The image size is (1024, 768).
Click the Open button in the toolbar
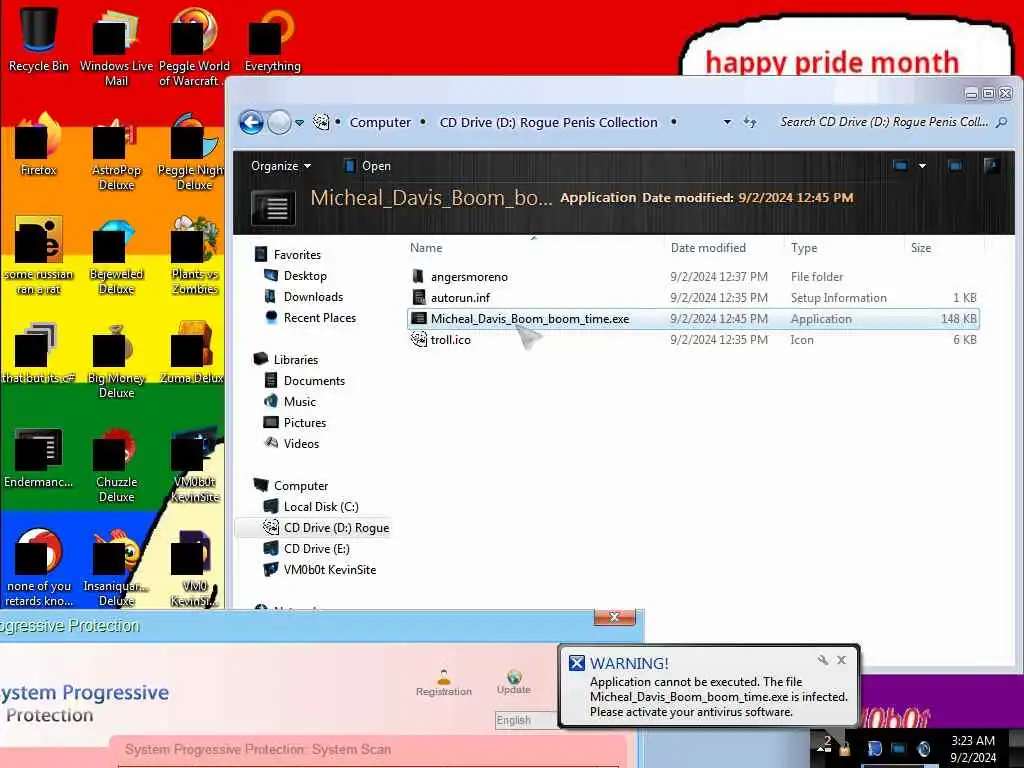[368, 166]
